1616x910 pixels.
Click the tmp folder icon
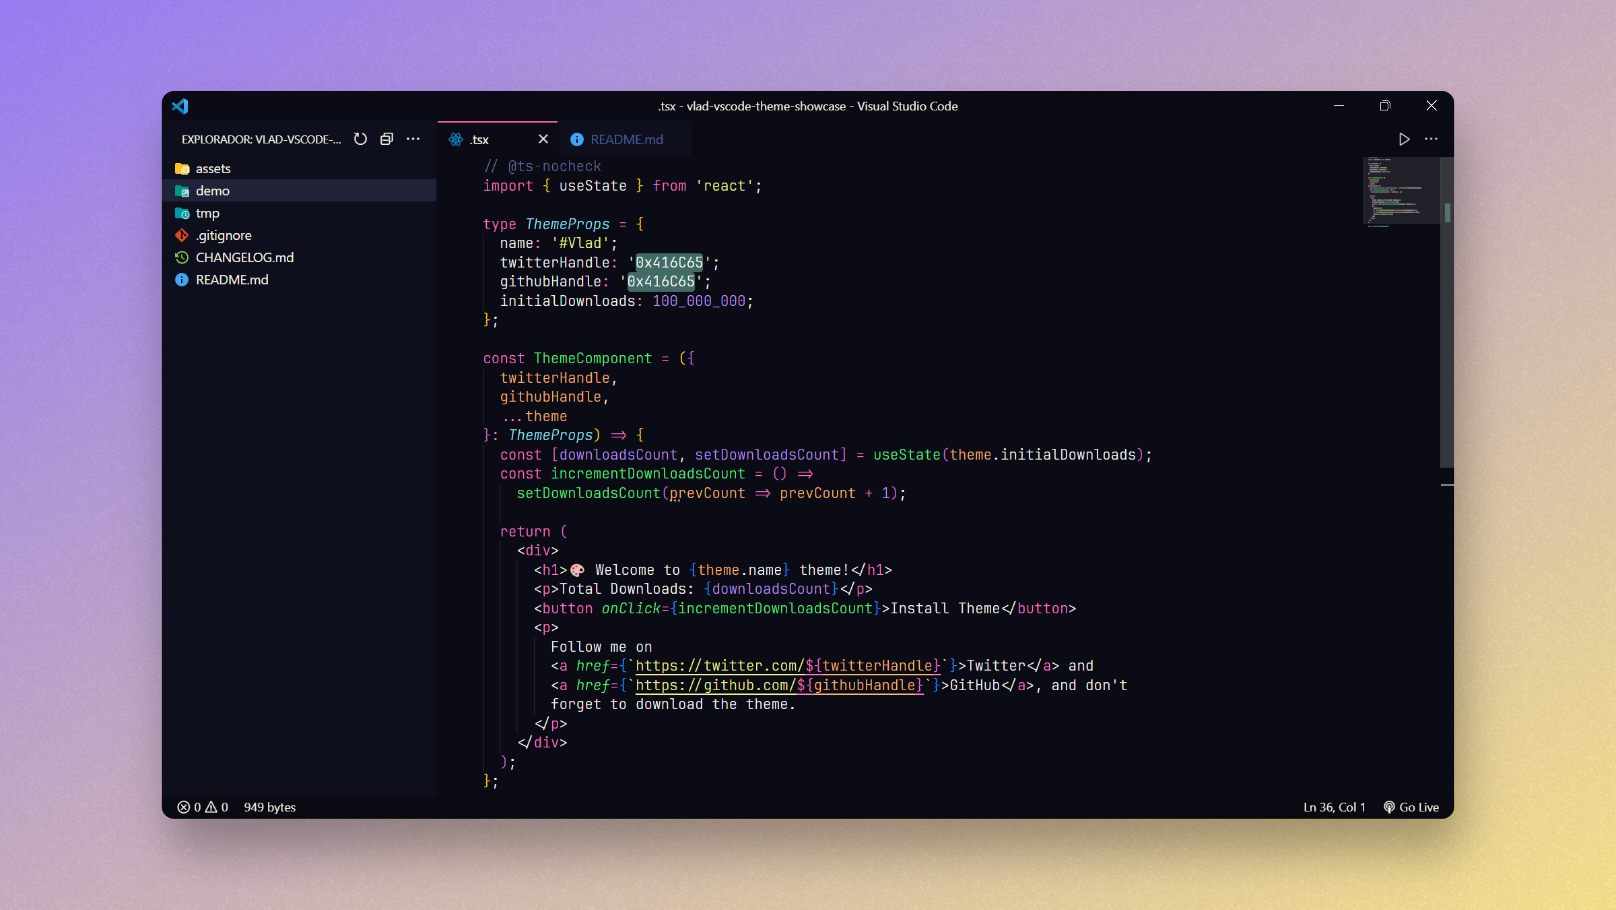click(x=182, y=213)
